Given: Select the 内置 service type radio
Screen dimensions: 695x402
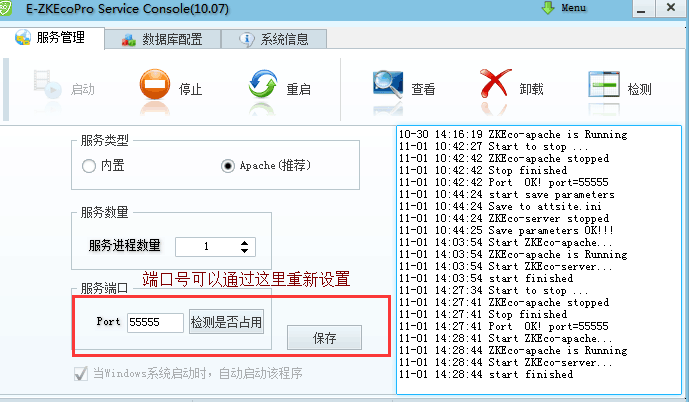Looking at the screenshot, I should point(89,166).
